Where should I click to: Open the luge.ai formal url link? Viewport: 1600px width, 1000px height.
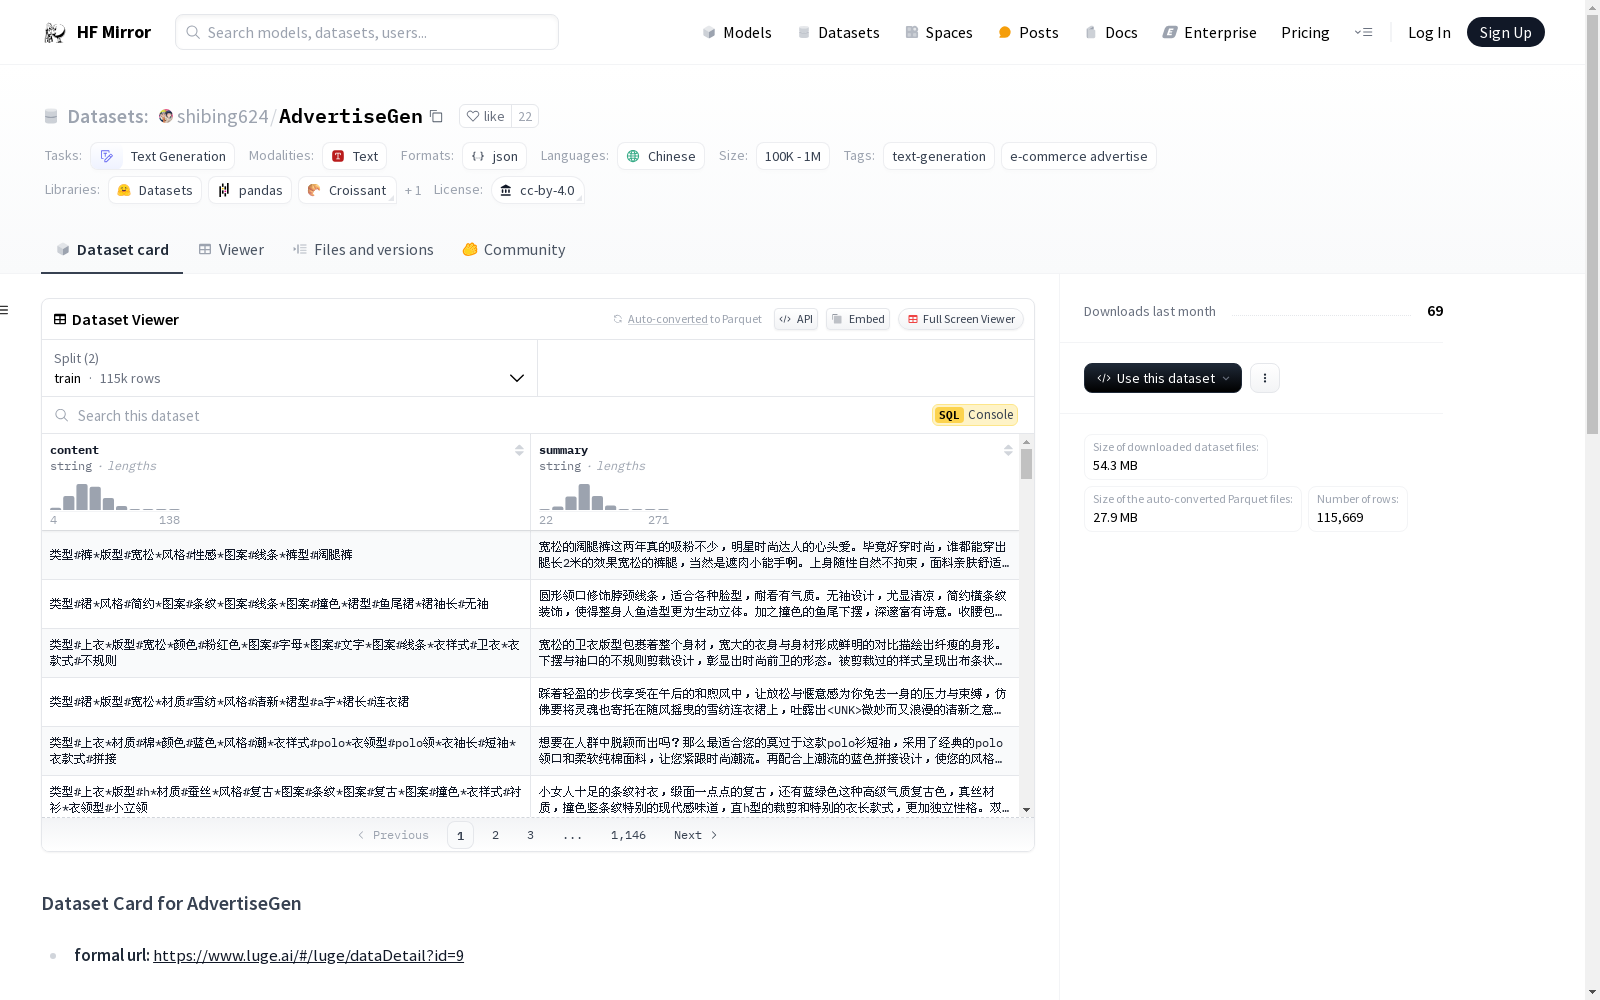tap(308, 955)
